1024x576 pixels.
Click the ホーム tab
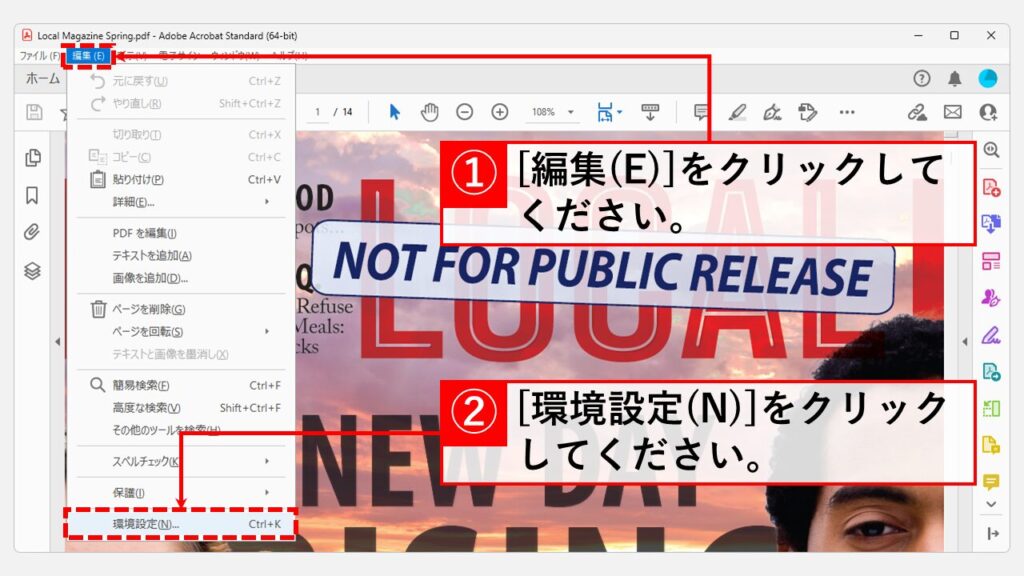42,79
